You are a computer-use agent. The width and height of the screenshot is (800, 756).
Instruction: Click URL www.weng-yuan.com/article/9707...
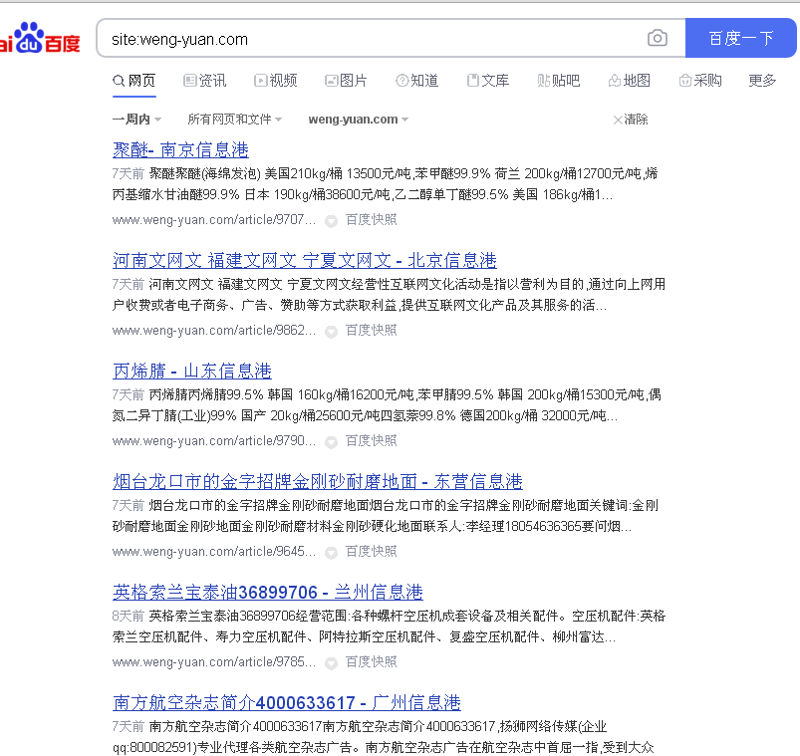point(214,220)
